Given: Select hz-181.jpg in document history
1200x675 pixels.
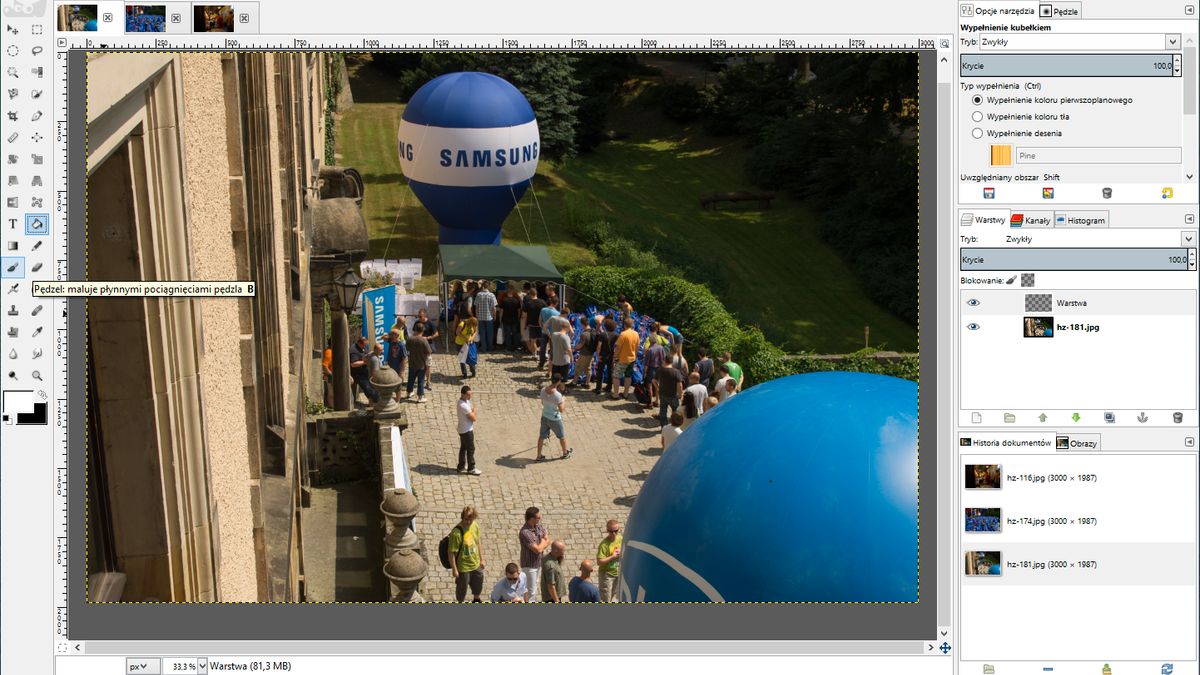Looking at the screenshot, I should (x=1078, y=564).
